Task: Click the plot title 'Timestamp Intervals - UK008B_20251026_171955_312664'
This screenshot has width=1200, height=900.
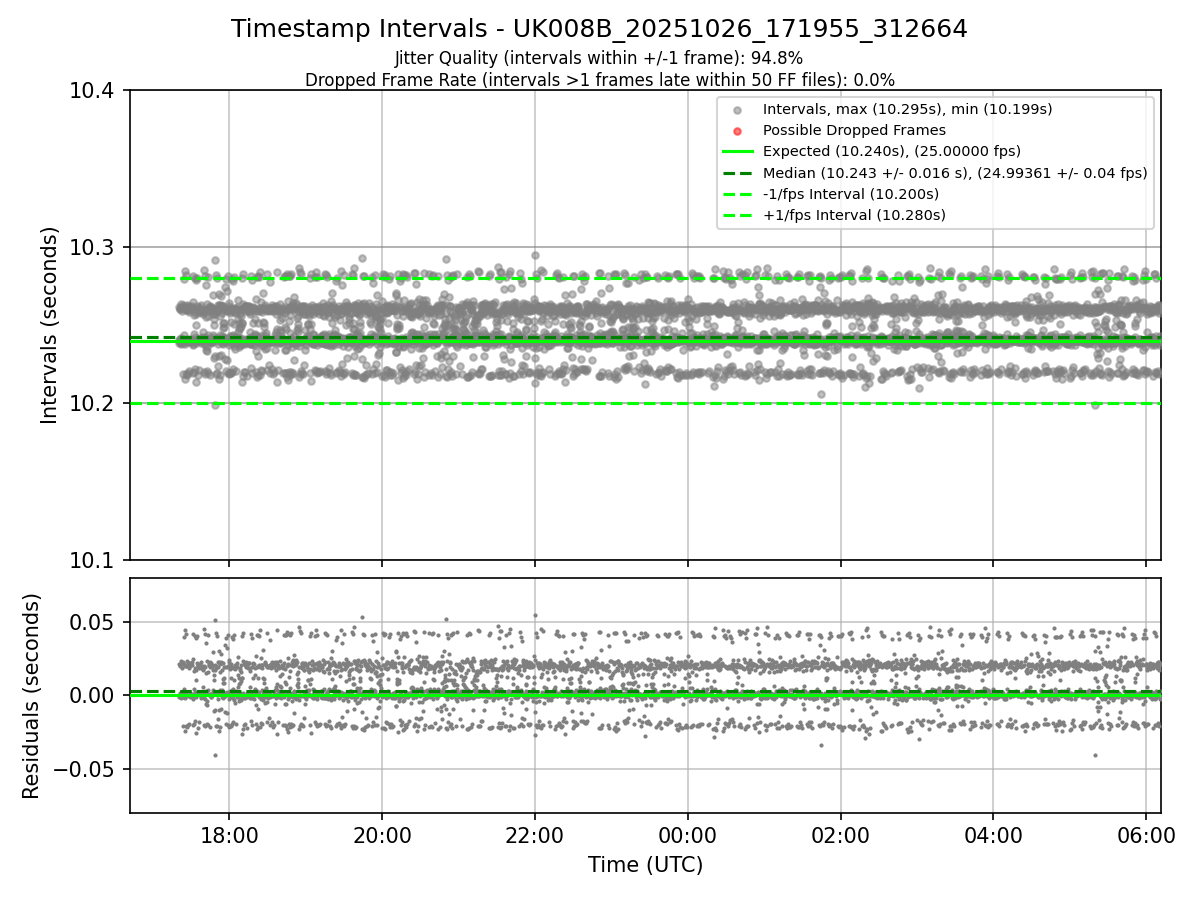Action: [599, 29]
